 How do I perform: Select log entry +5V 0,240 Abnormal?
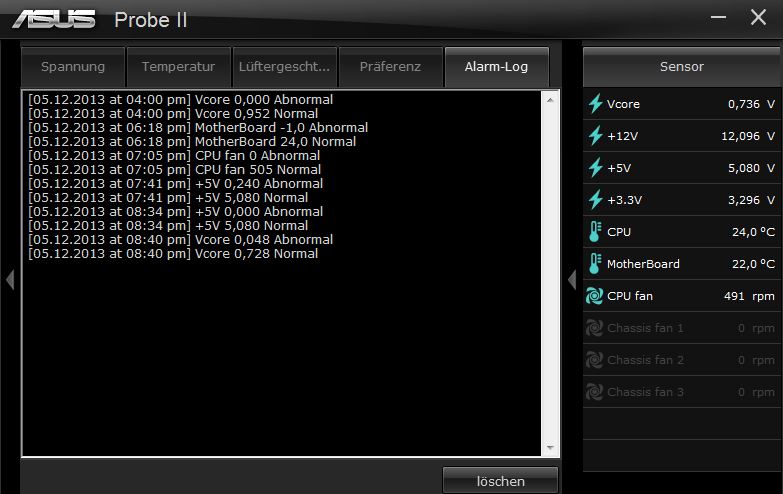click(175, 183)
